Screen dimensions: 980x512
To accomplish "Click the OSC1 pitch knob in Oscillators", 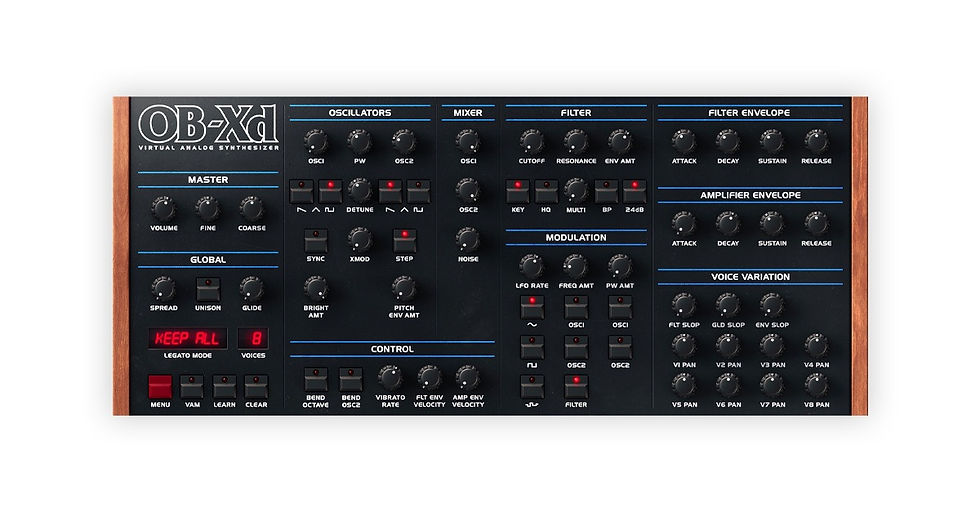I will (x=316, y=142).
